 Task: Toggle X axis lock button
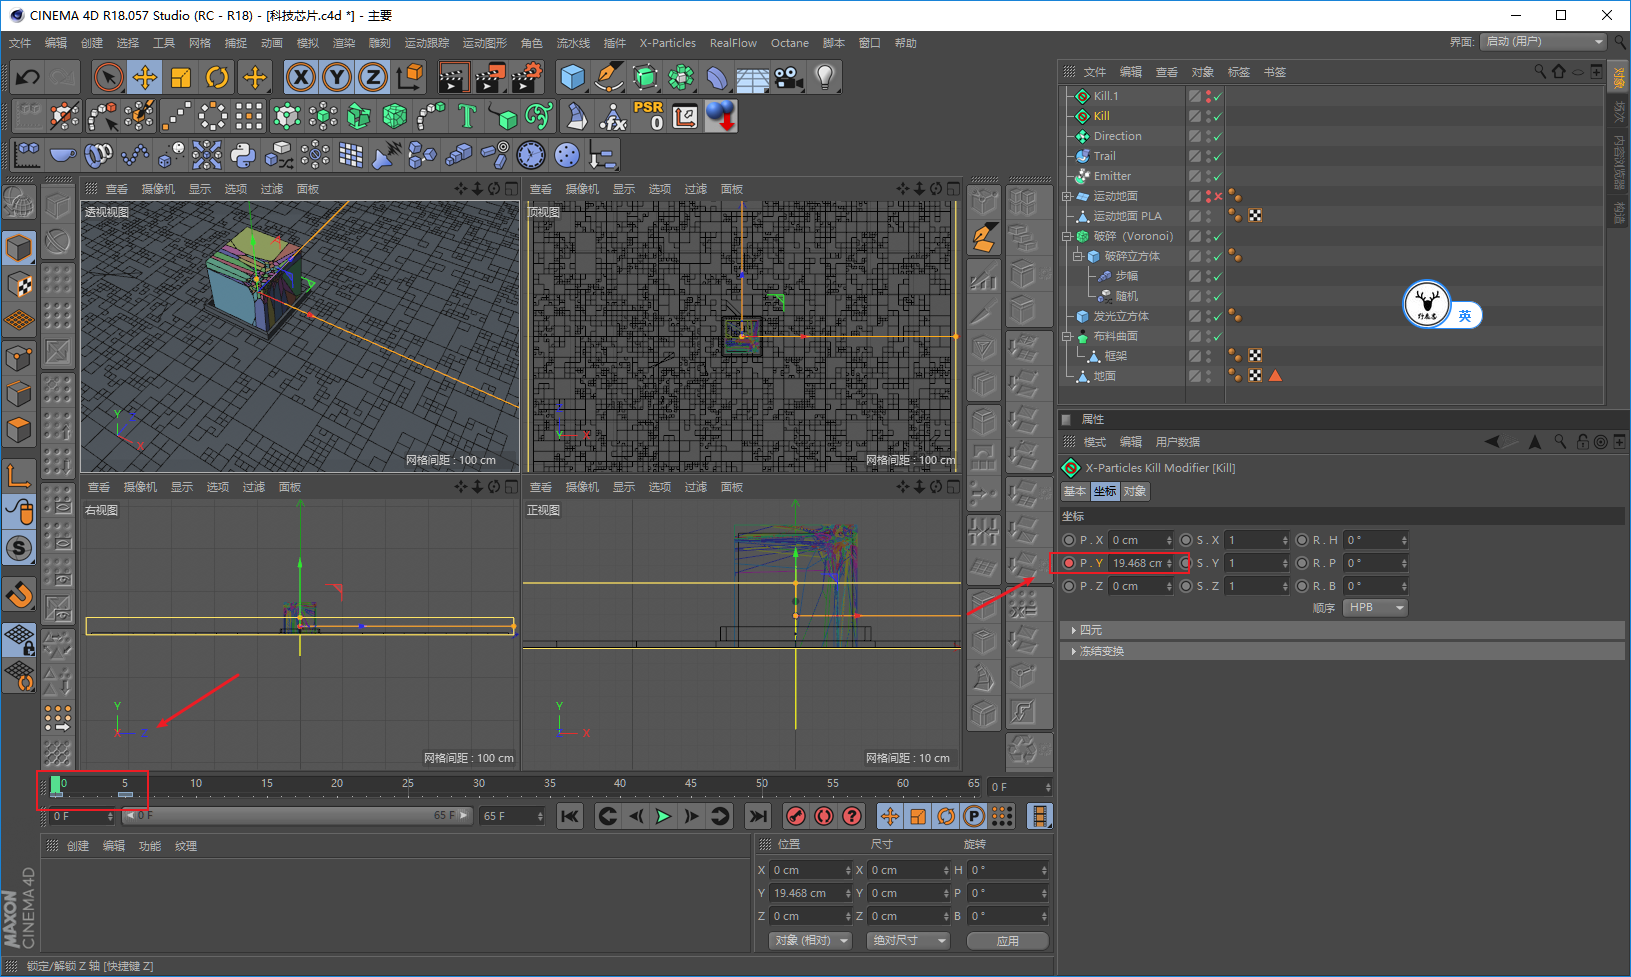tap(300, 77)
